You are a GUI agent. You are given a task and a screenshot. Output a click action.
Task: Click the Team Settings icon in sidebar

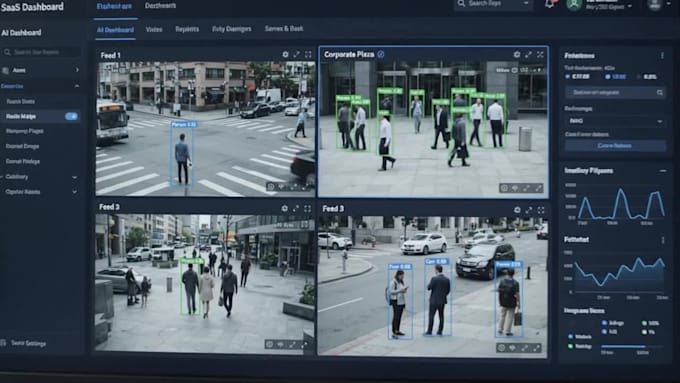coord(3,343)
